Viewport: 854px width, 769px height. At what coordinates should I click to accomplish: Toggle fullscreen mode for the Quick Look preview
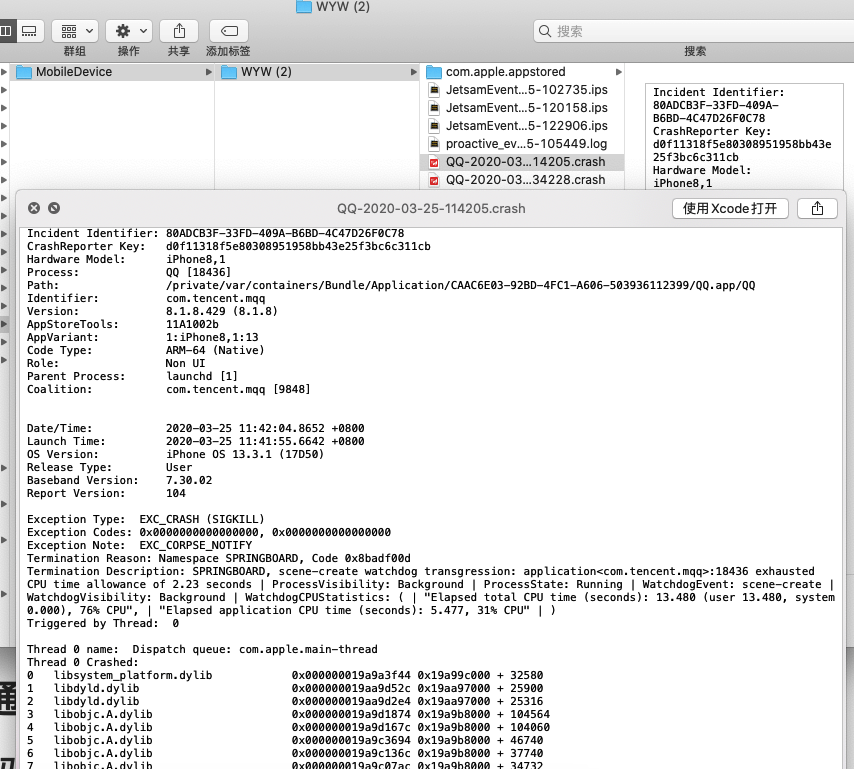pyautogui.click(x=52, y=208)
